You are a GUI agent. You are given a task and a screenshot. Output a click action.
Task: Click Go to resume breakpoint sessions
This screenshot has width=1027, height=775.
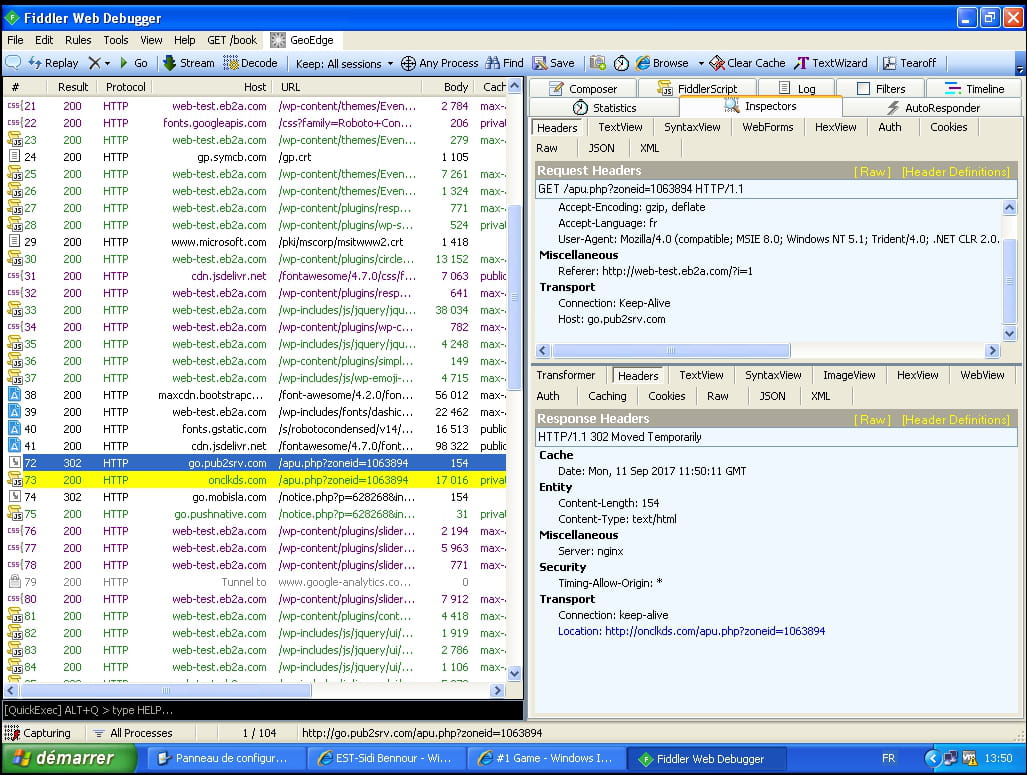pos(134,63)
